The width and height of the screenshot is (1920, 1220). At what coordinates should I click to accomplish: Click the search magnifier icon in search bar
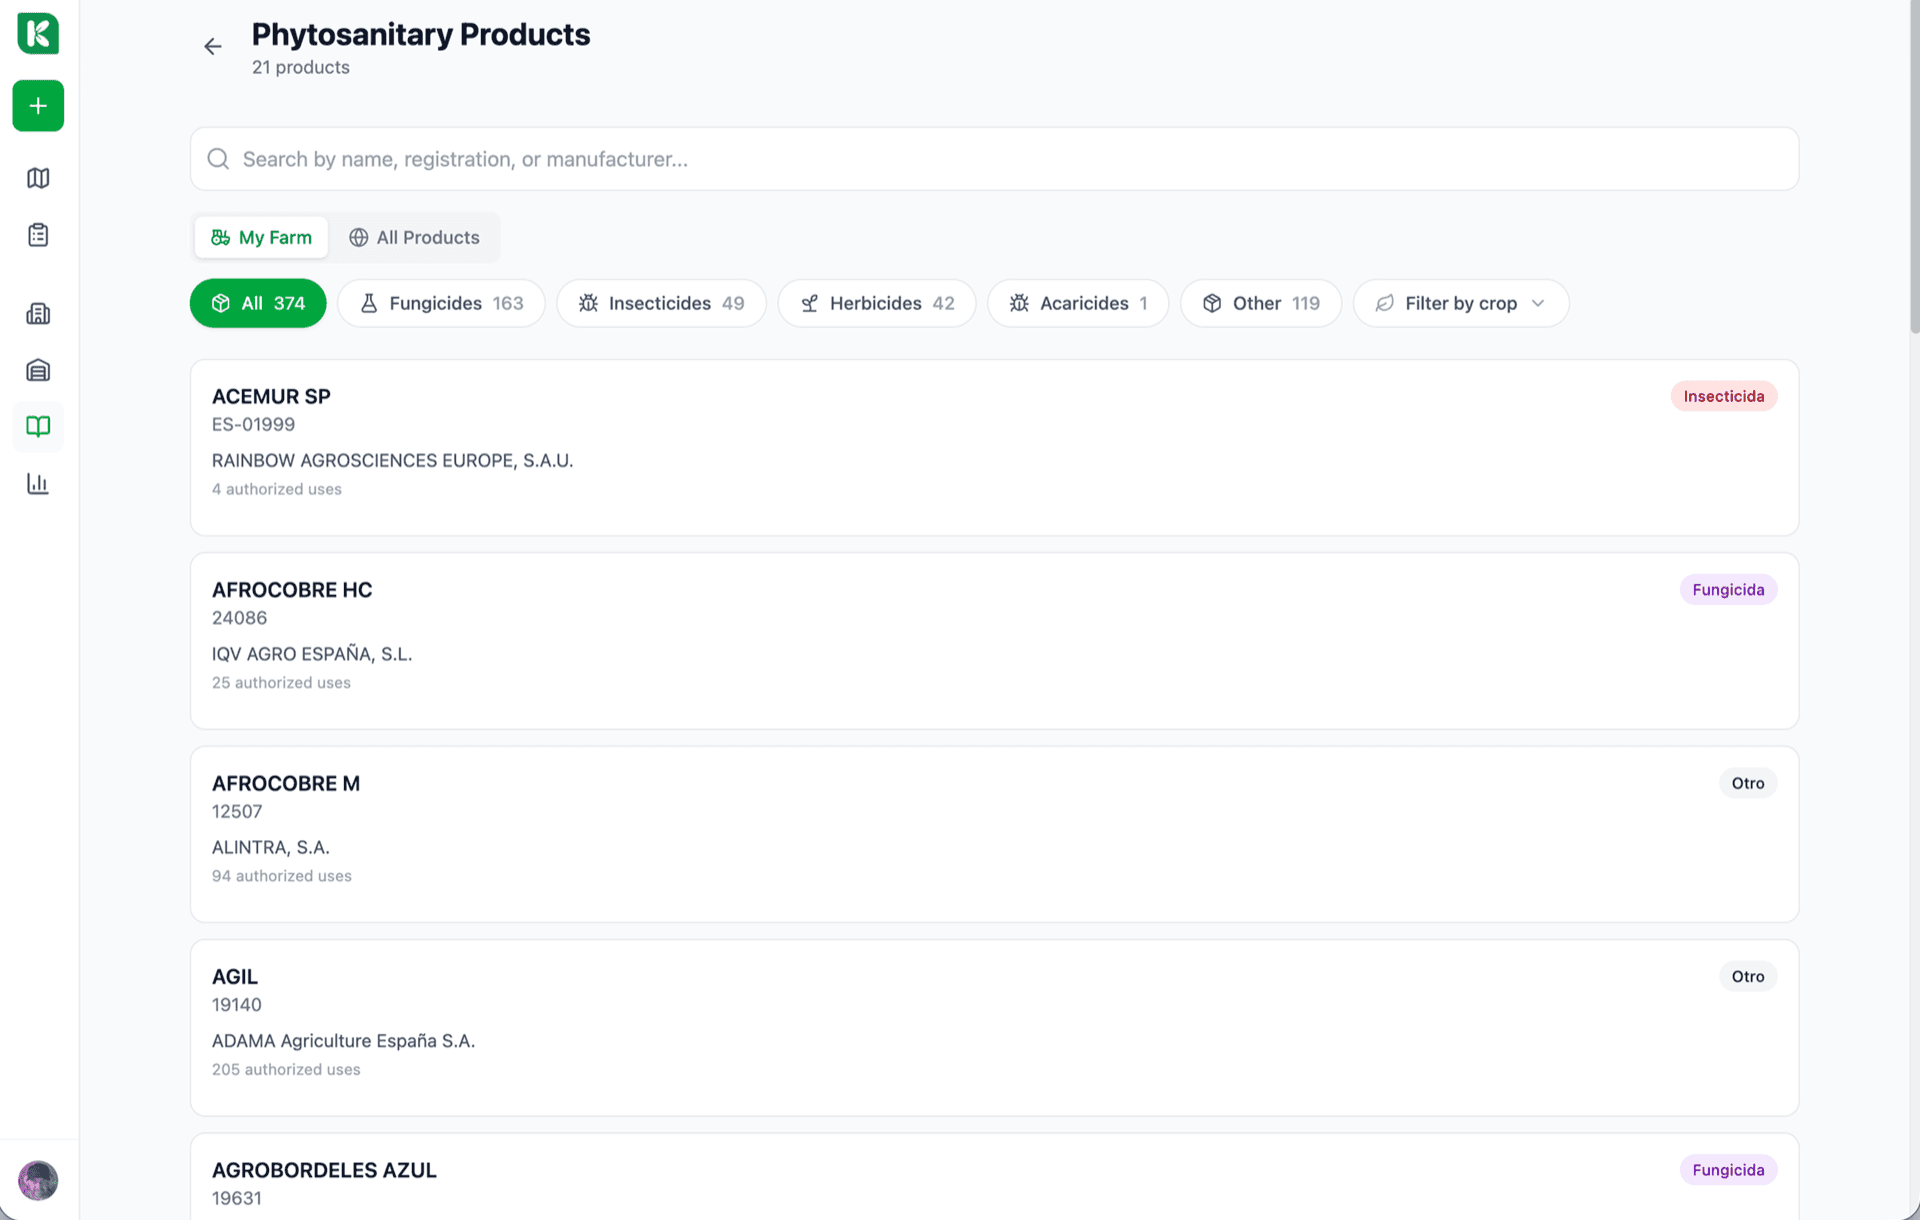(218, 158)
